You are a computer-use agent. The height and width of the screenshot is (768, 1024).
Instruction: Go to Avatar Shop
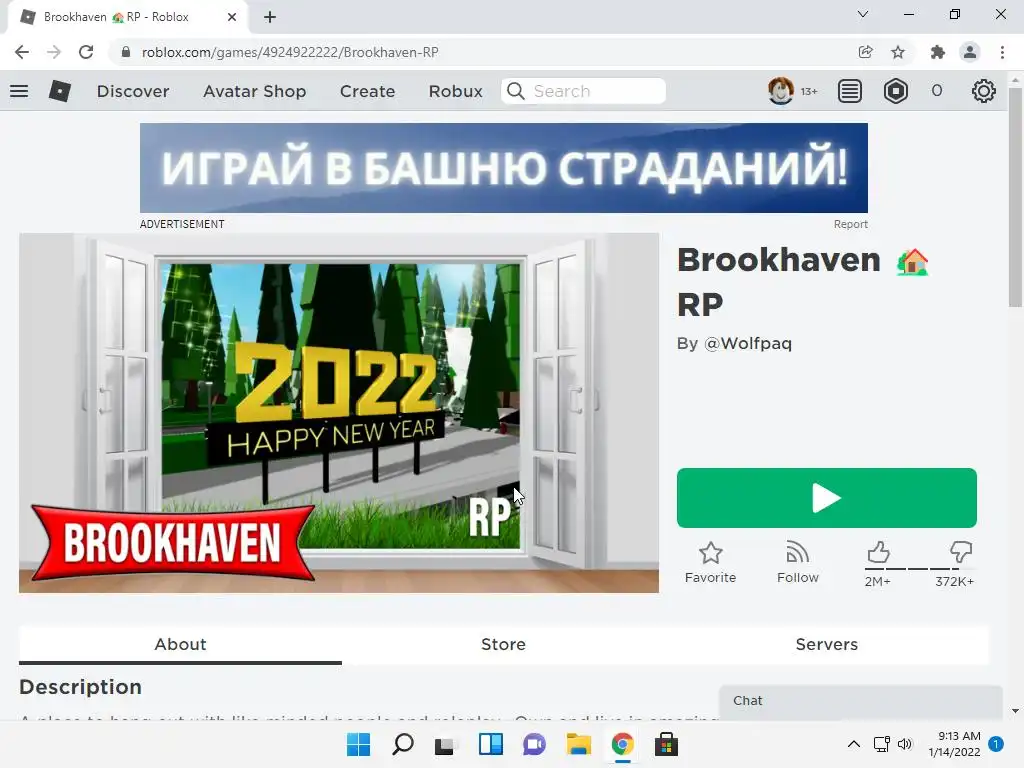pos(254,91)
